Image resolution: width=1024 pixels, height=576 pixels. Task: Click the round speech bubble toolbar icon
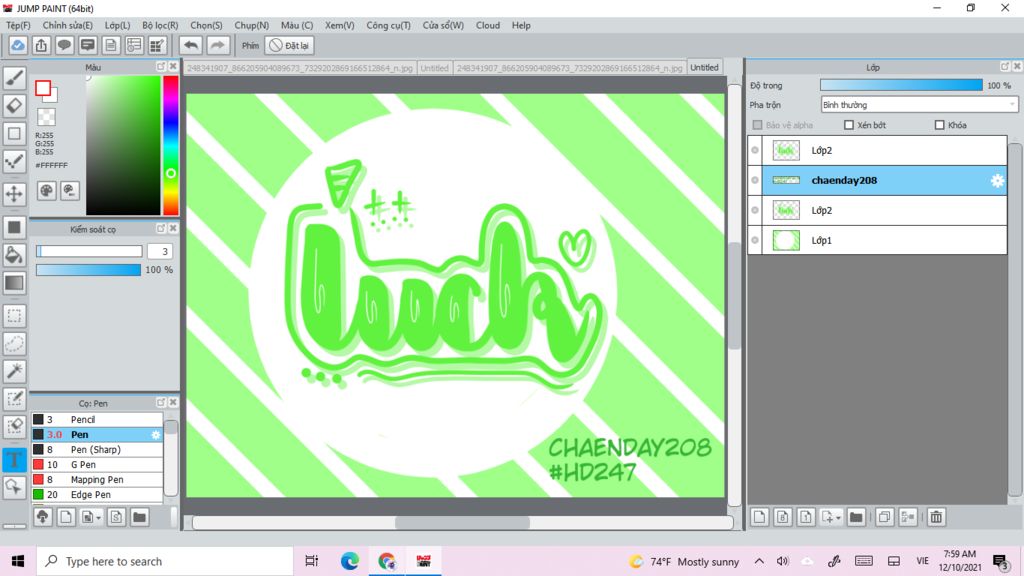pyautogui.click(x=64, y=45)
